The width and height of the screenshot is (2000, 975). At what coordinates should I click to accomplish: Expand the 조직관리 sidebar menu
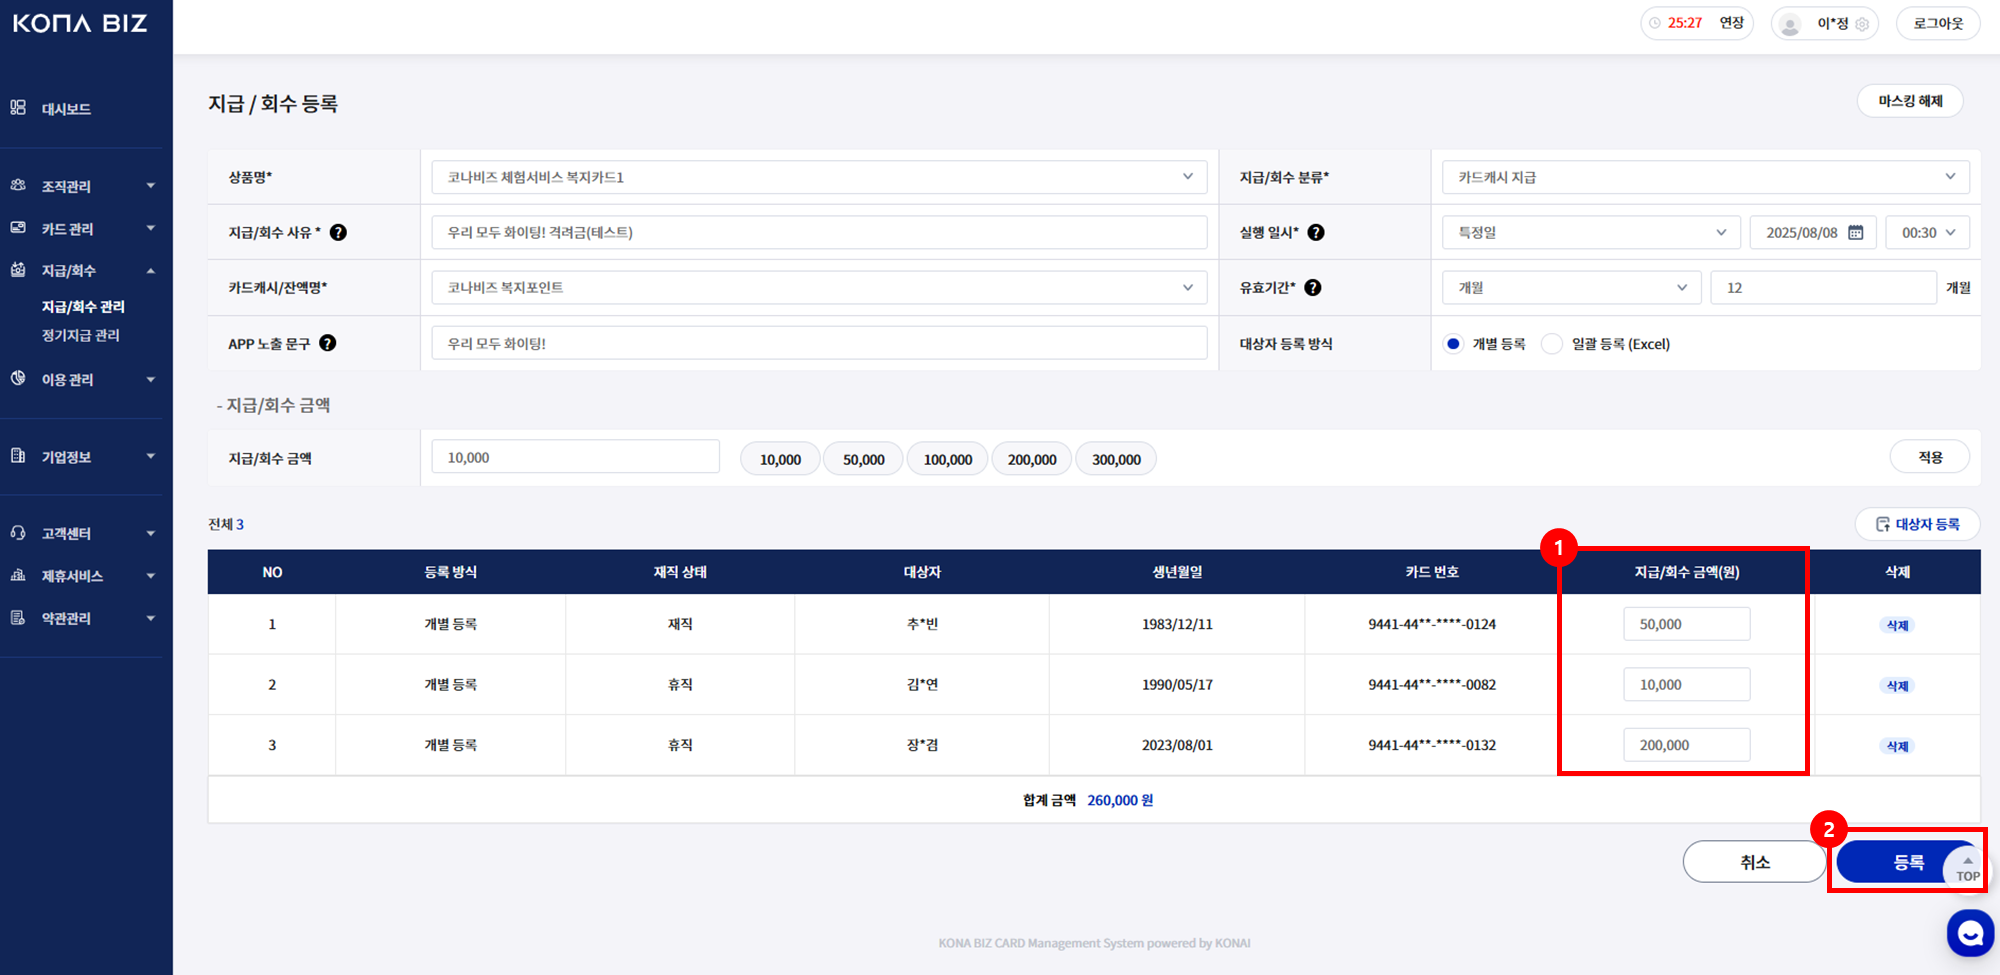coord(84,186)
